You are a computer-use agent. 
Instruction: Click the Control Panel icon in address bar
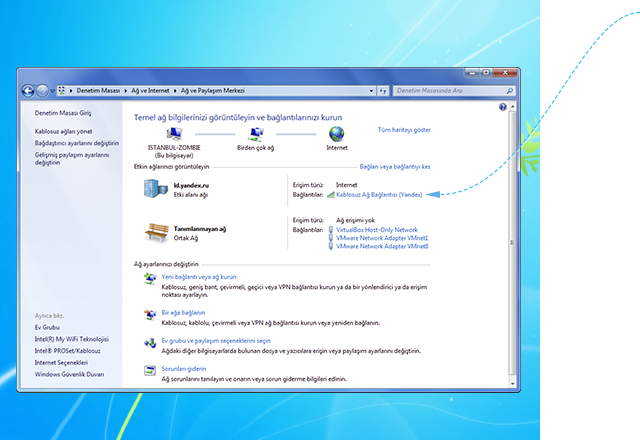pyautogui.click(x=61, y=91)
